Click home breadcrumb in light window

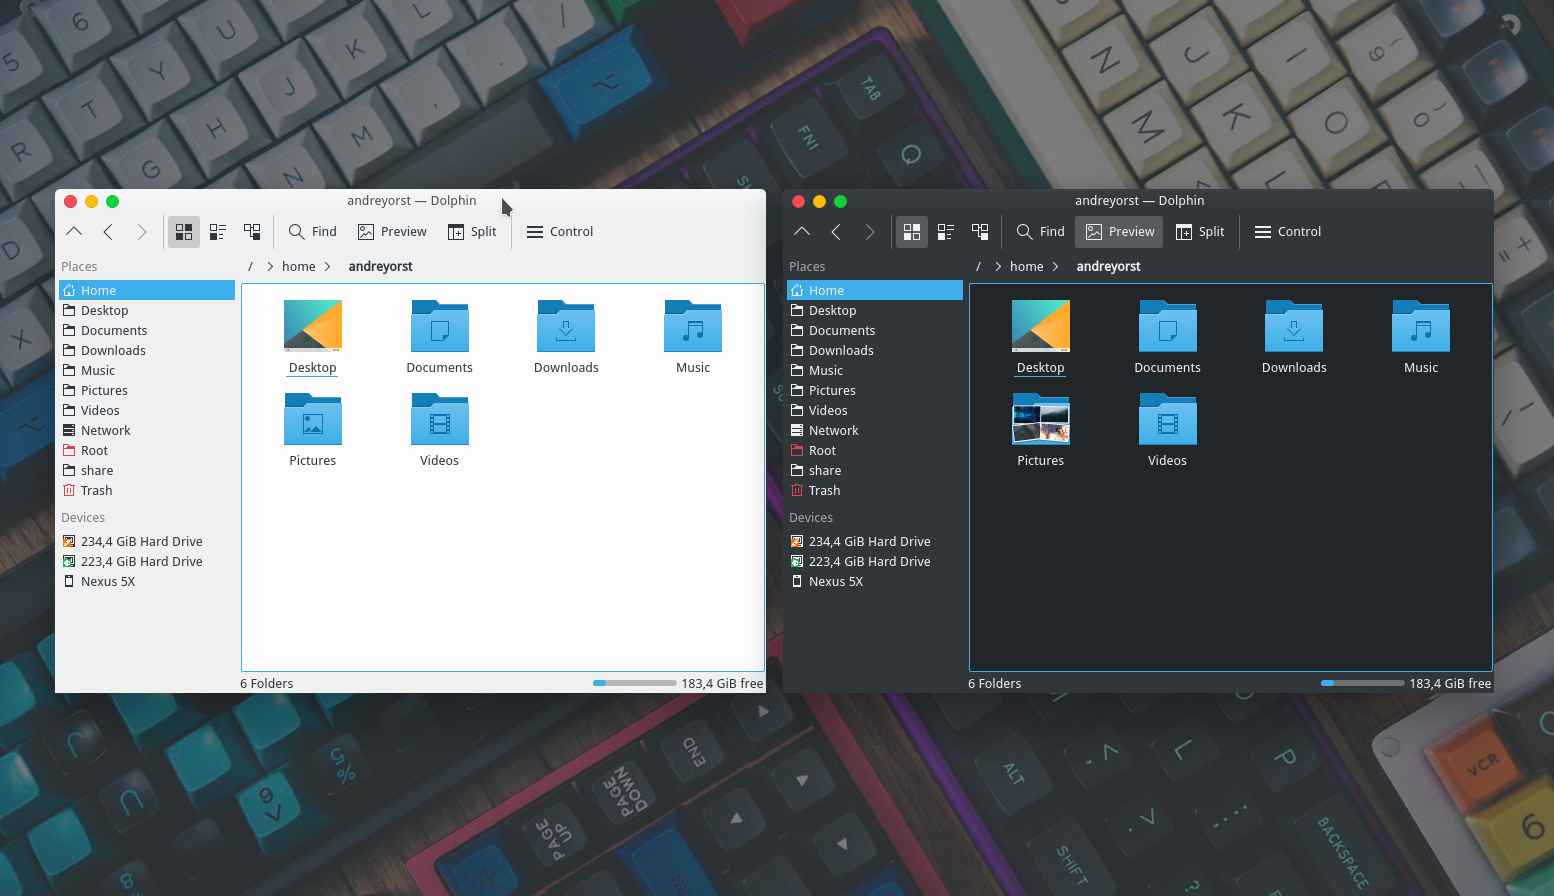(299, 266)
